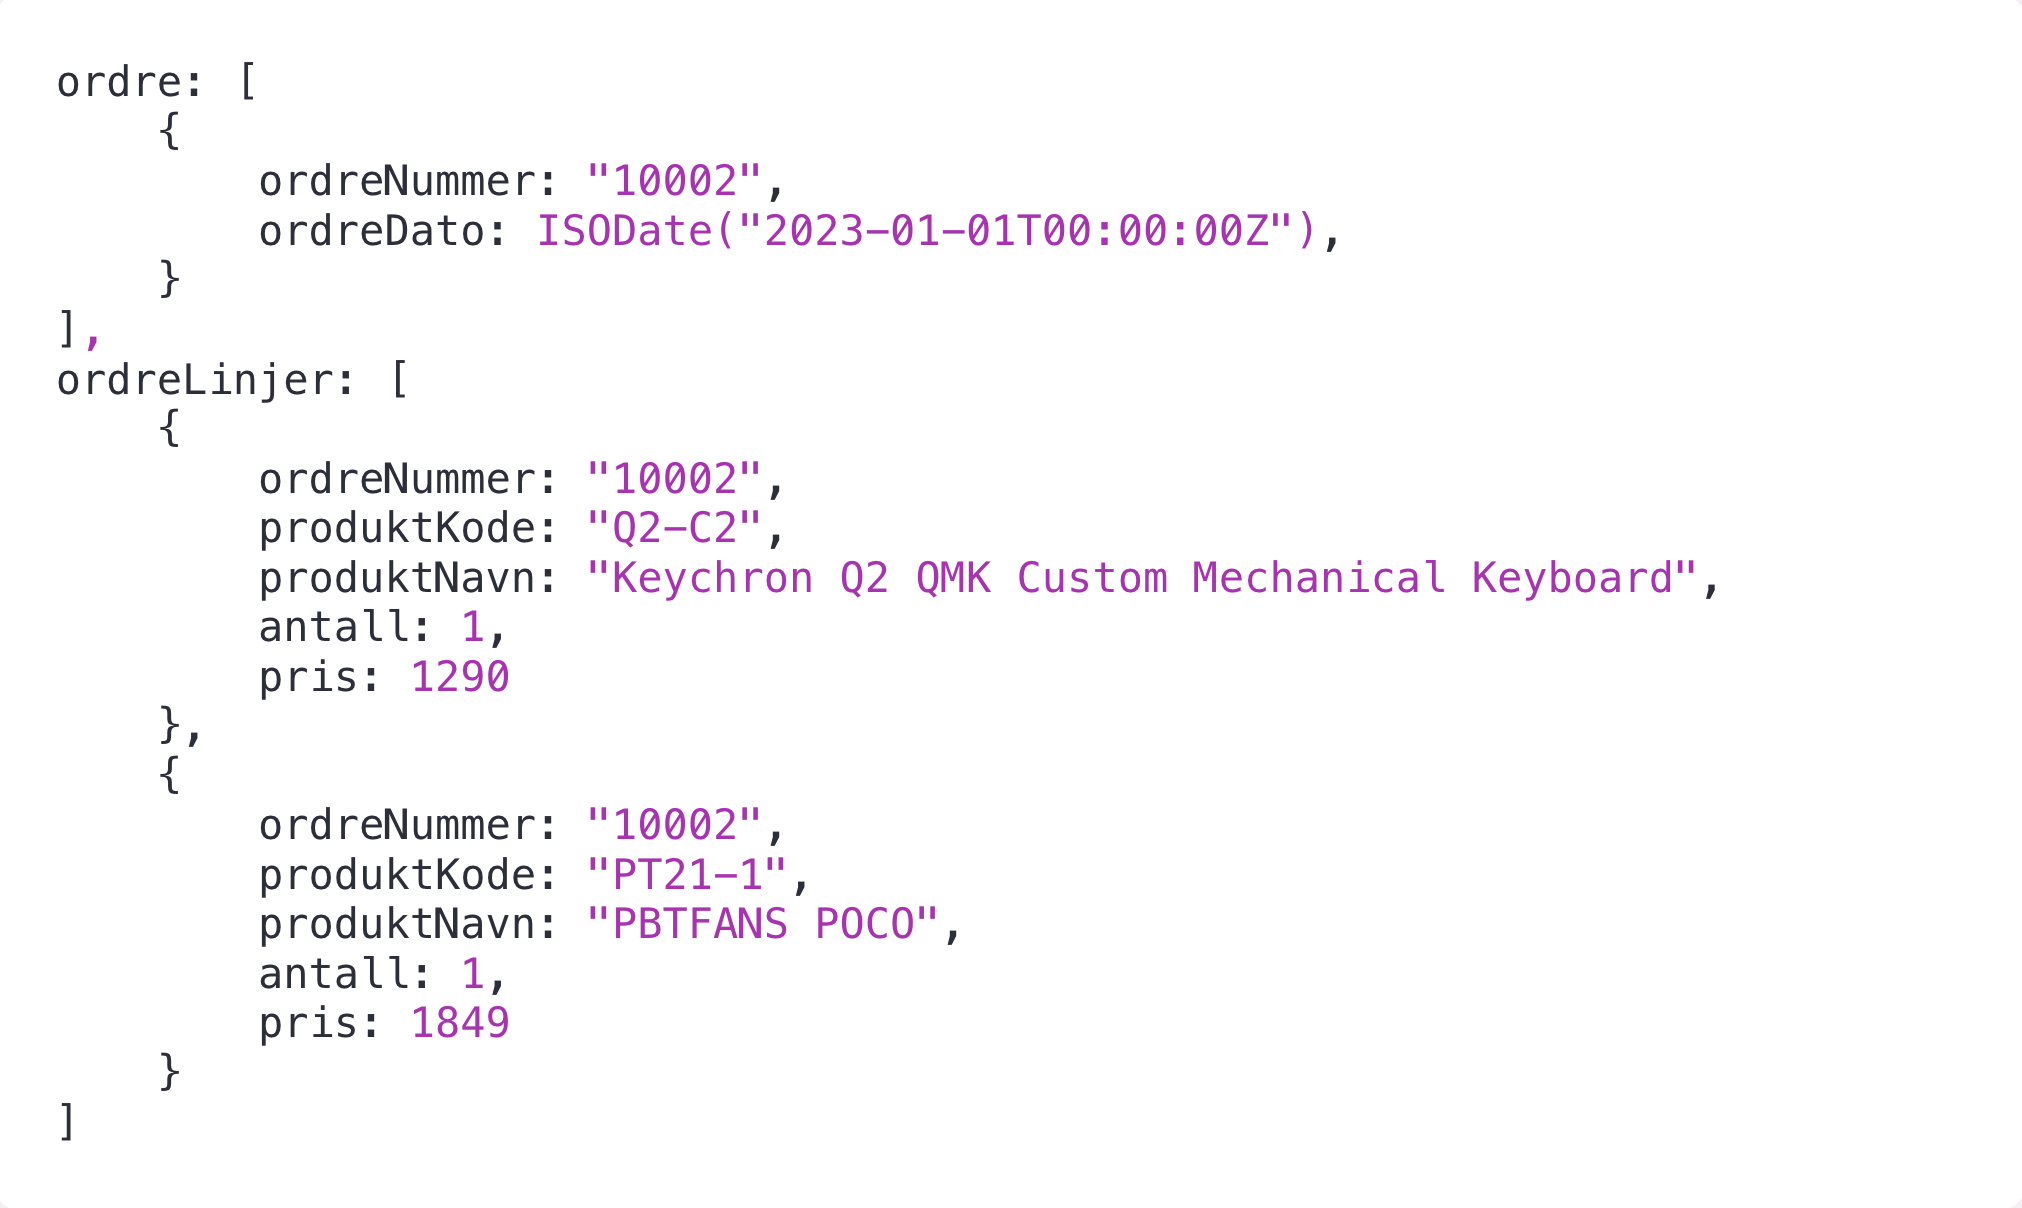This screenshot has width=2022, height=1208.
Task: Click the price value 1290
Action: [x=460, y=677]
